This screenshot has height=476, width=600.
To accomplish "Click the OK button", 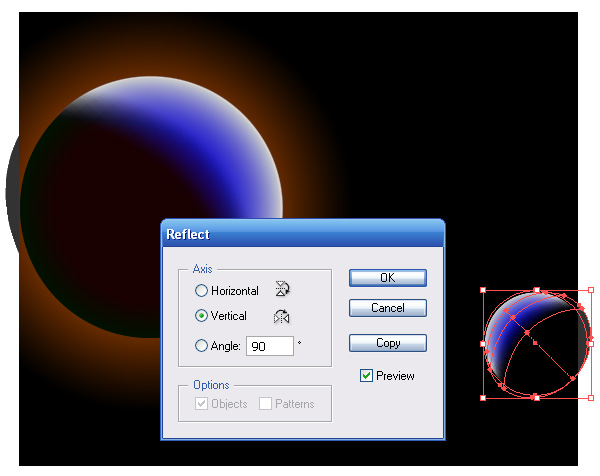I will pyautogui.click(x=388, y=278).
